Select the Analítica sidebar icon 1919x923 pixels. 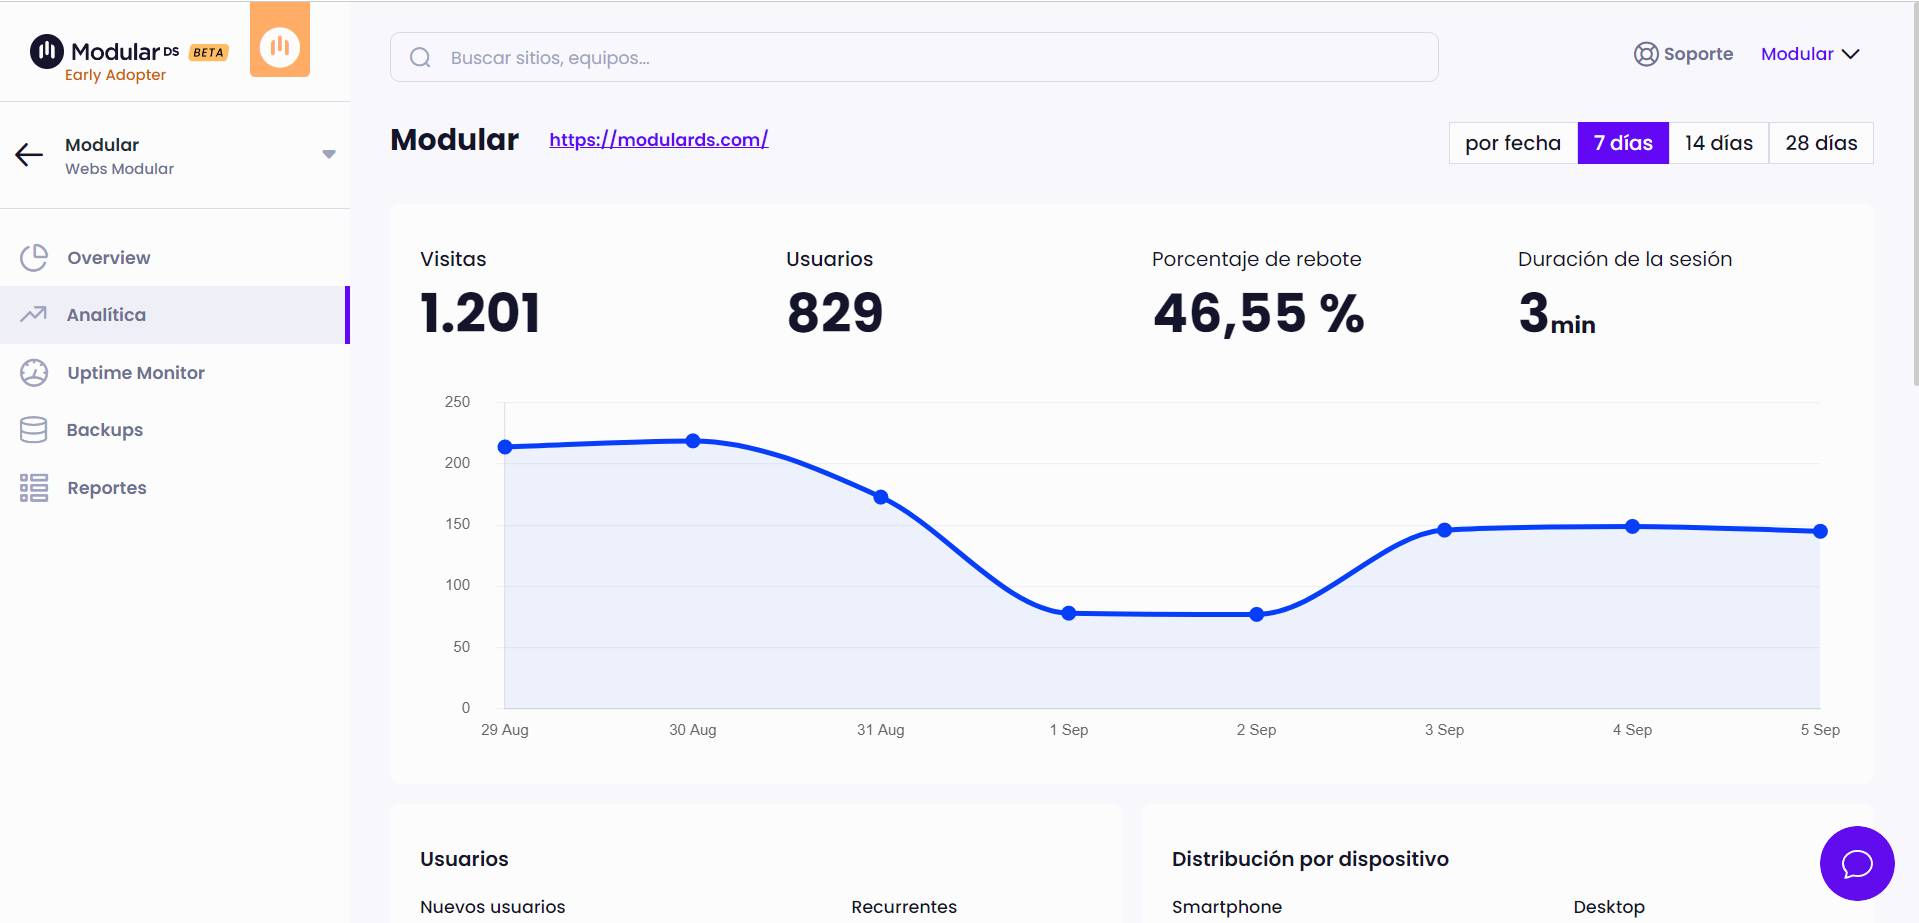coord(34,314)
